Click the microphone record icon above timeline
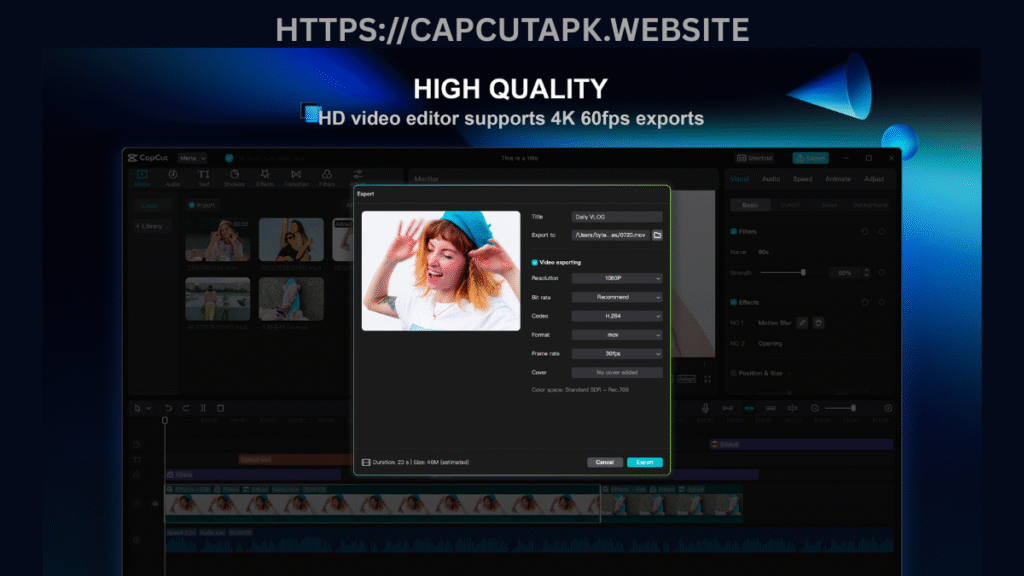The image size is (1024, 576). 705,408
